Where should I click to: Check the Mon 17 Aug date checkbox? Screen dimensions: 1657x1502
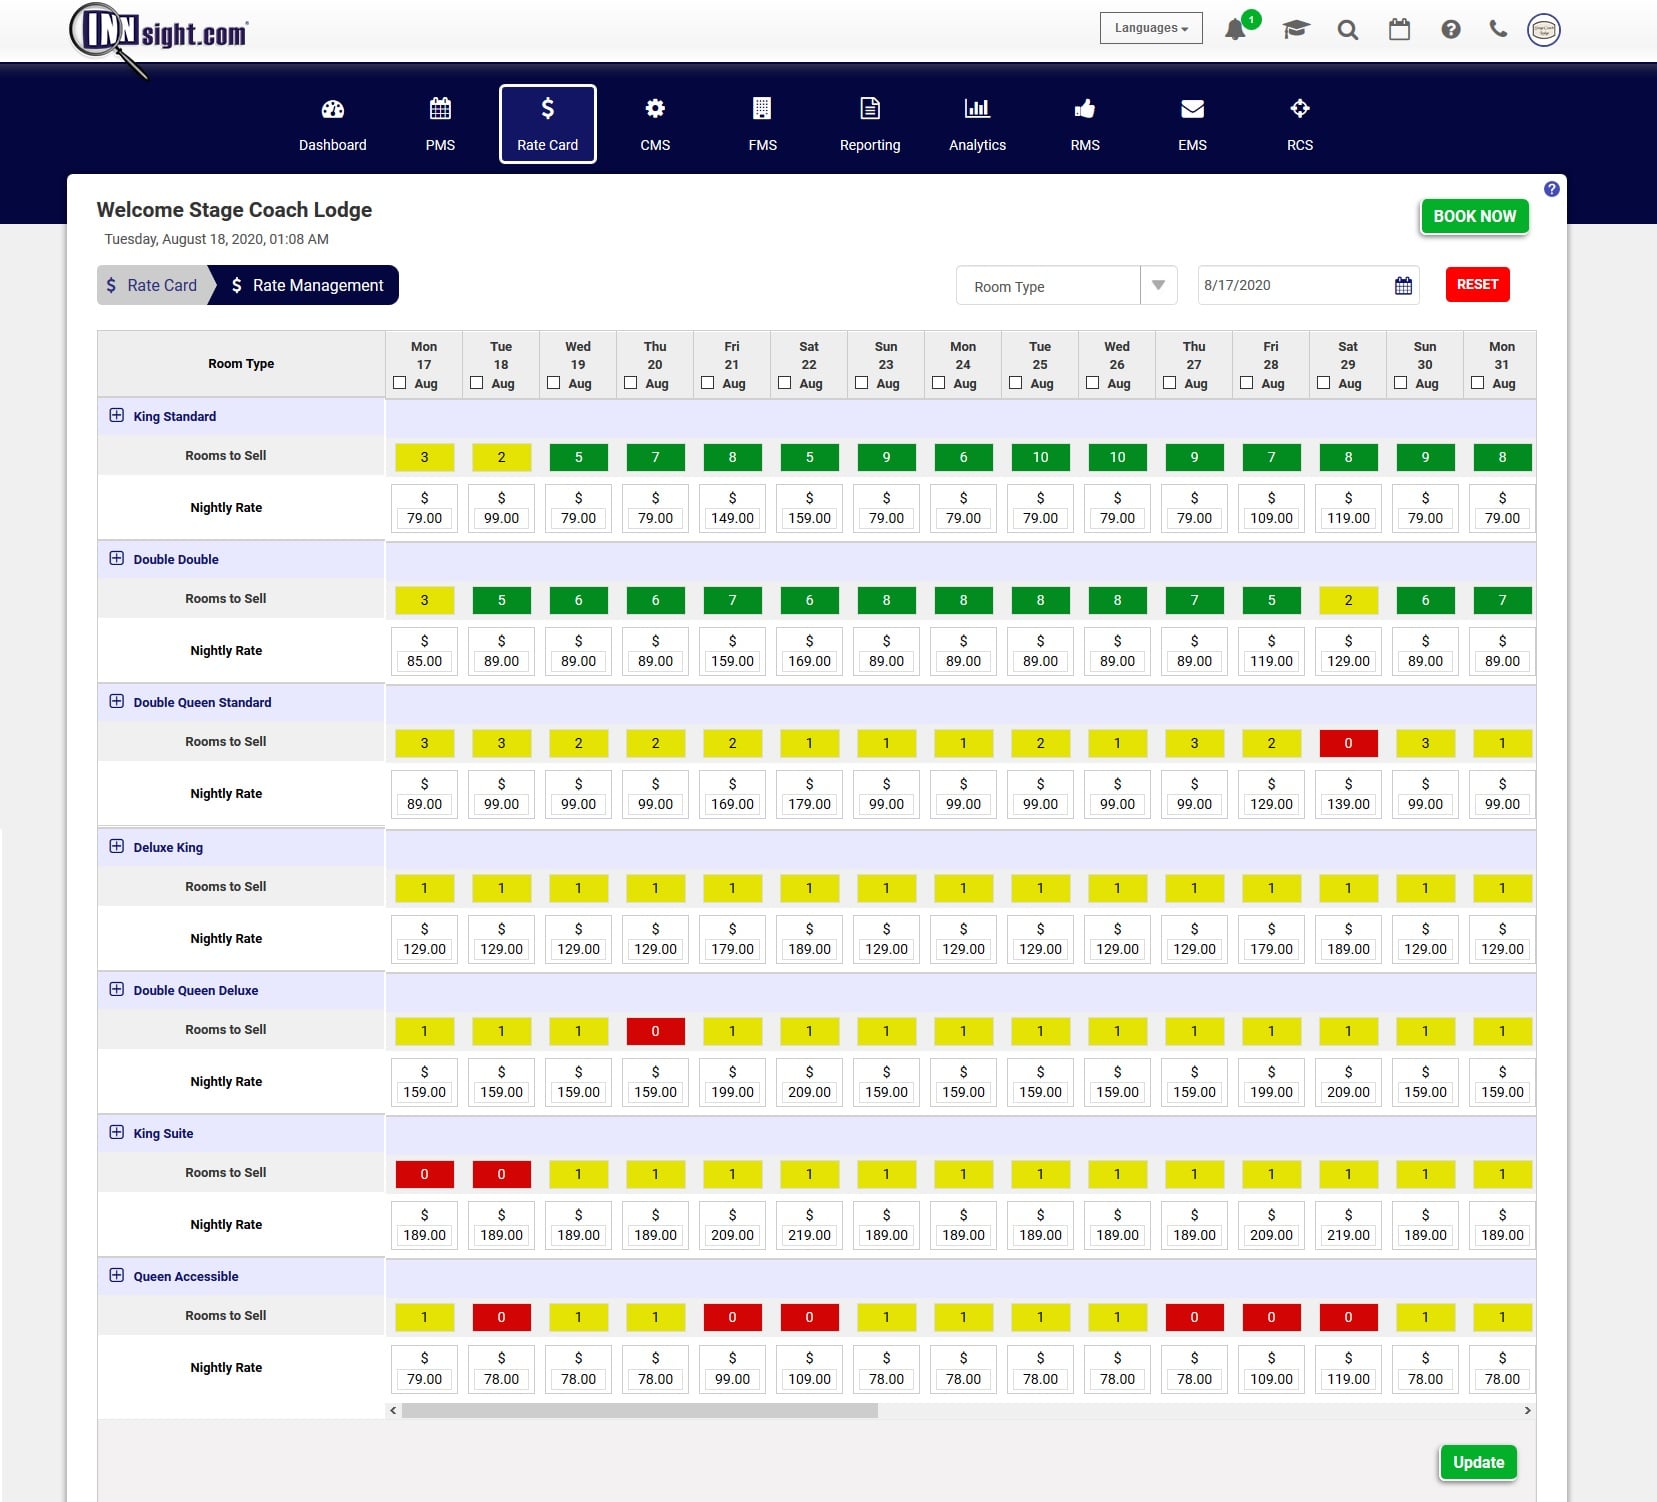tap(402, 382)
